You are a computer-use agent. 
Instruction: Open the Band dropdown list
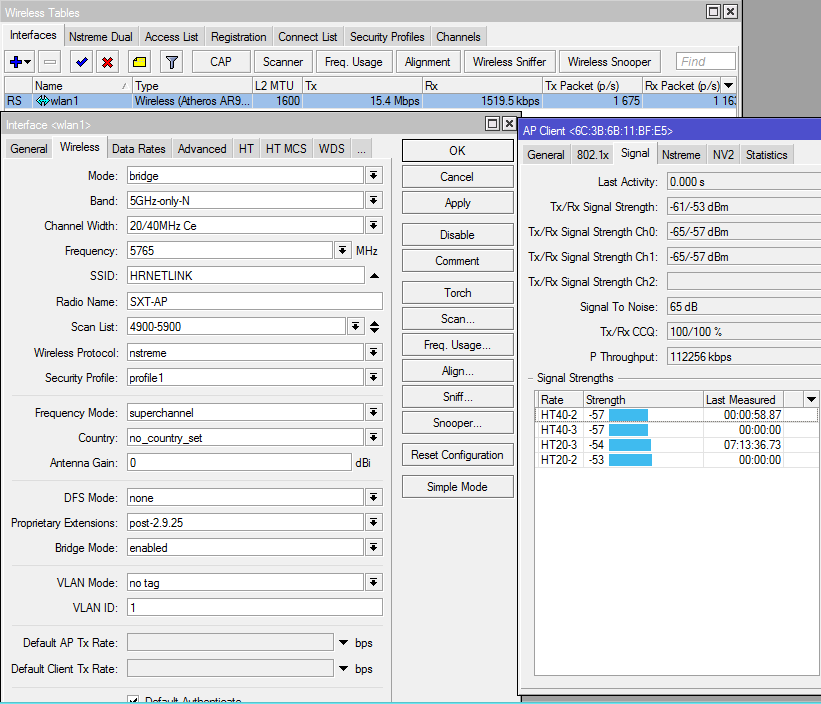[374, 201]
